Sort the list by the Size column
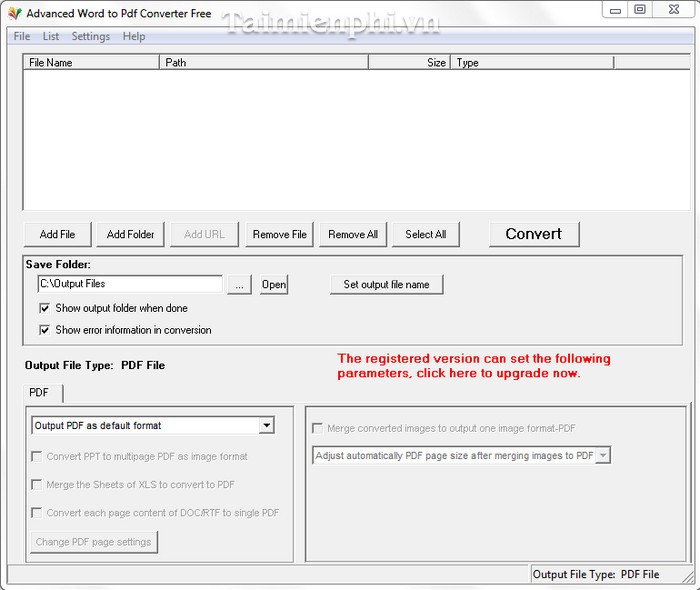 409,62
